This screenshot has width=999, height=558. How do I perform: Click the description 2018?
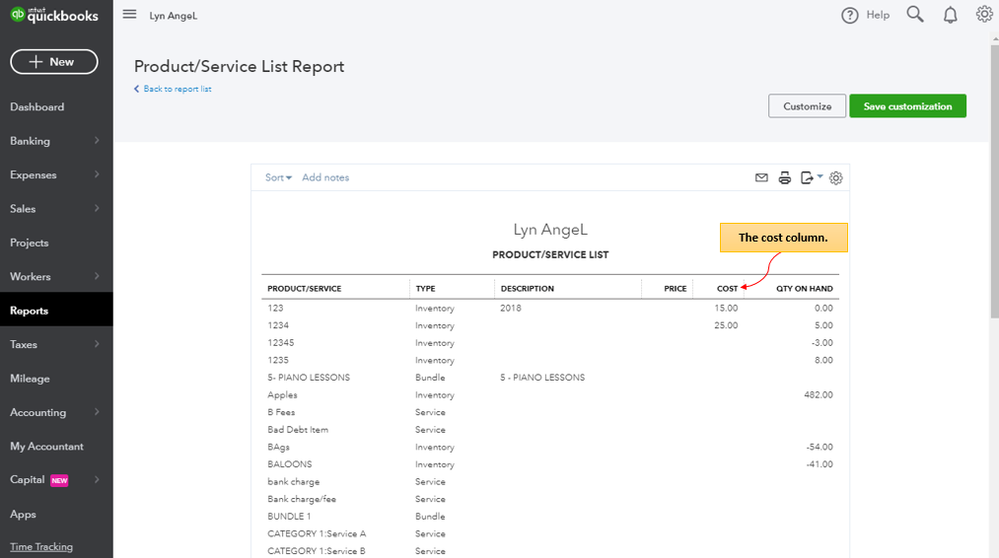[510, 308]
